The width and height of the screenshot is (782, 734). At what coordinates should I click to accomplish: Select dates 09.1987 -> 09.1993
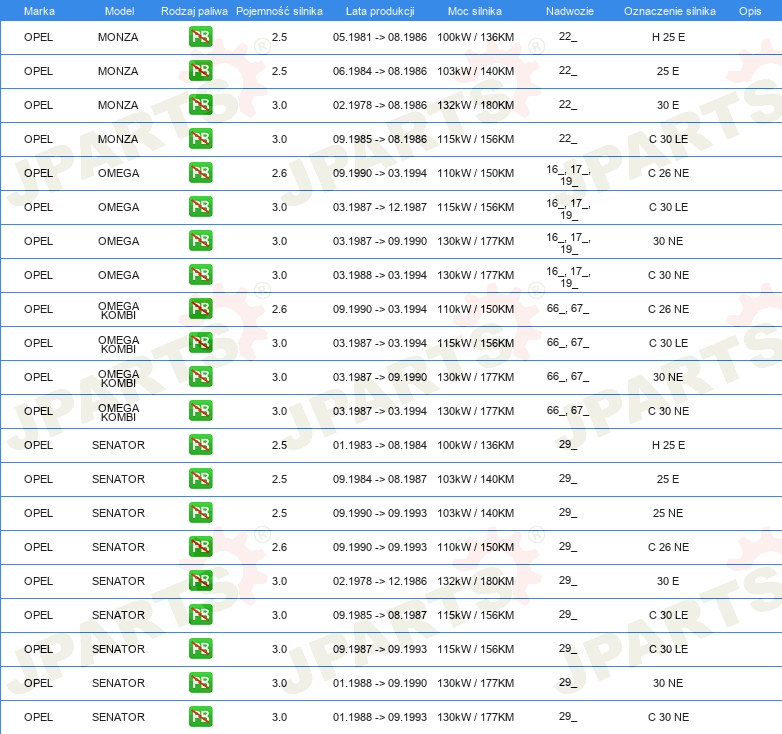(380, 649)
